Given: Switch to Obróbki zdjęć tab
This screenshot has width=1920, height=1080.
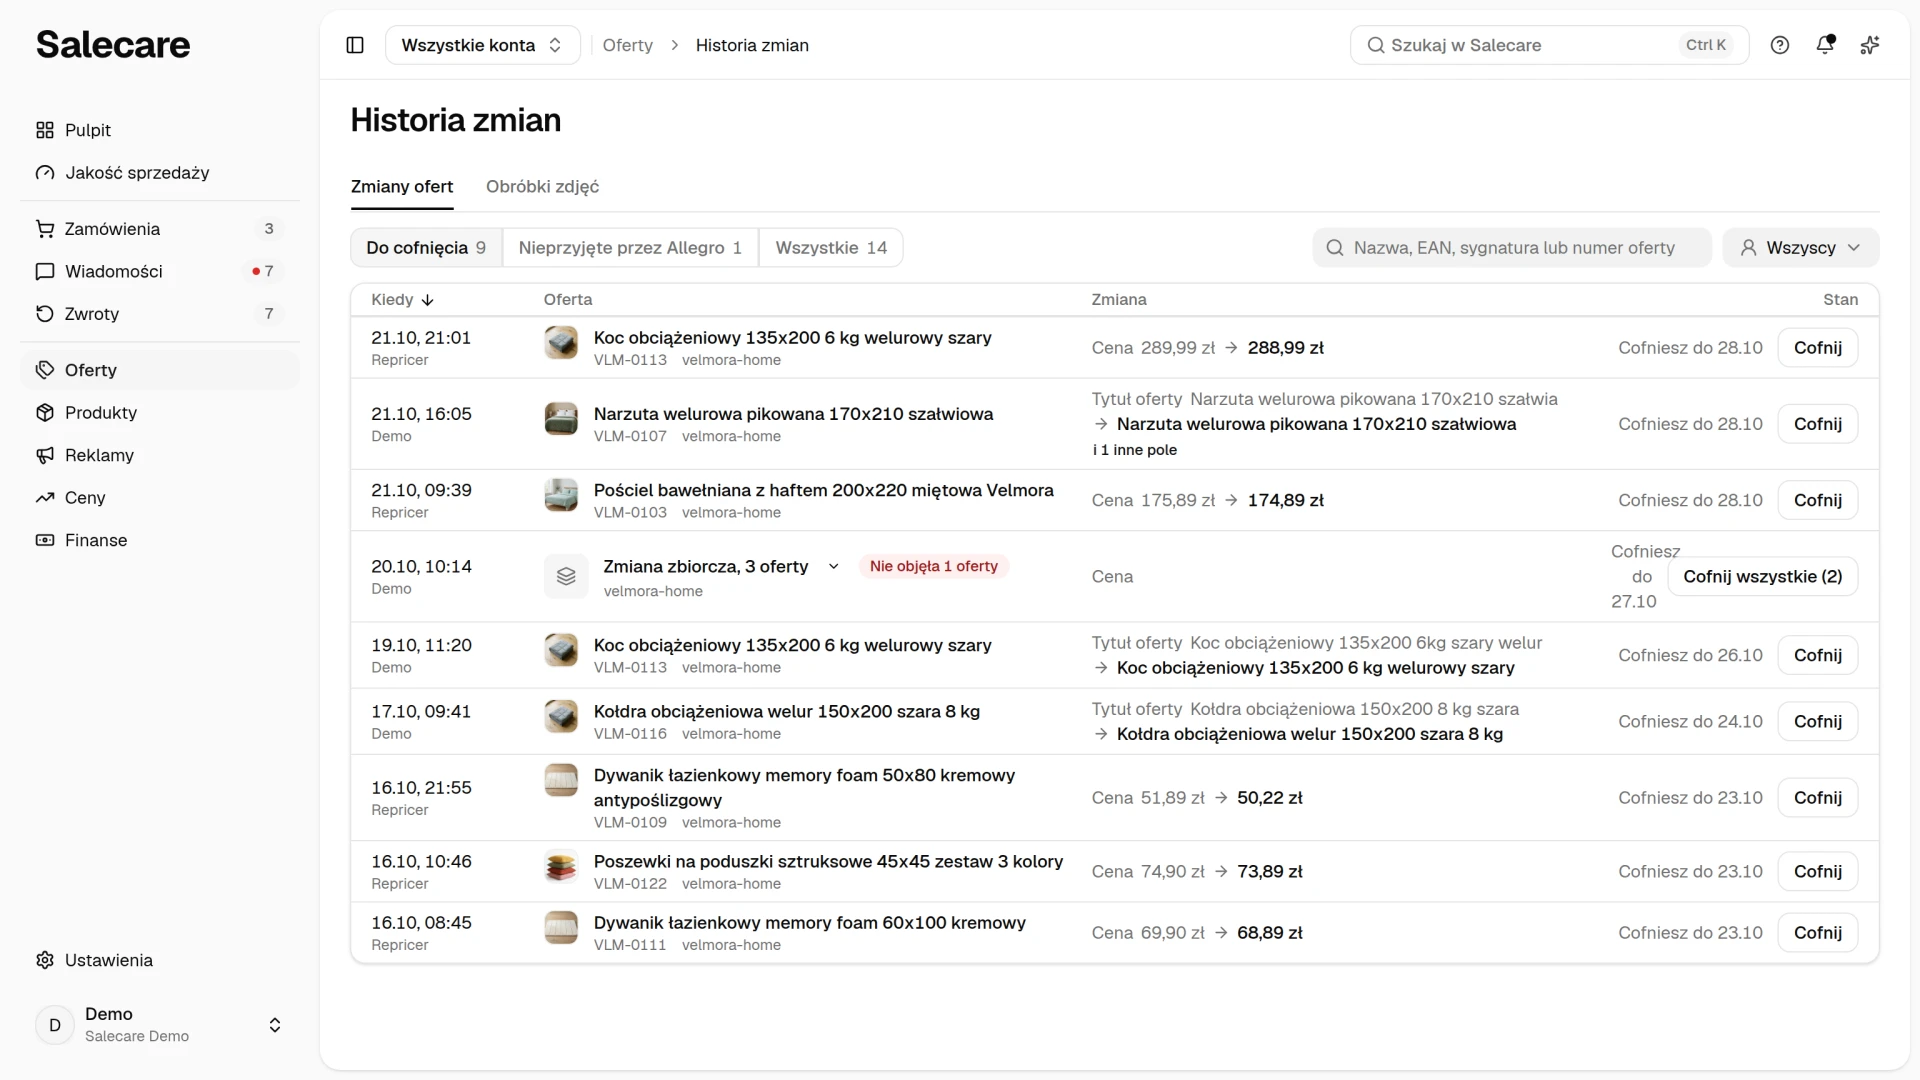Looking at the screenshot, I should tap(542, 187).
